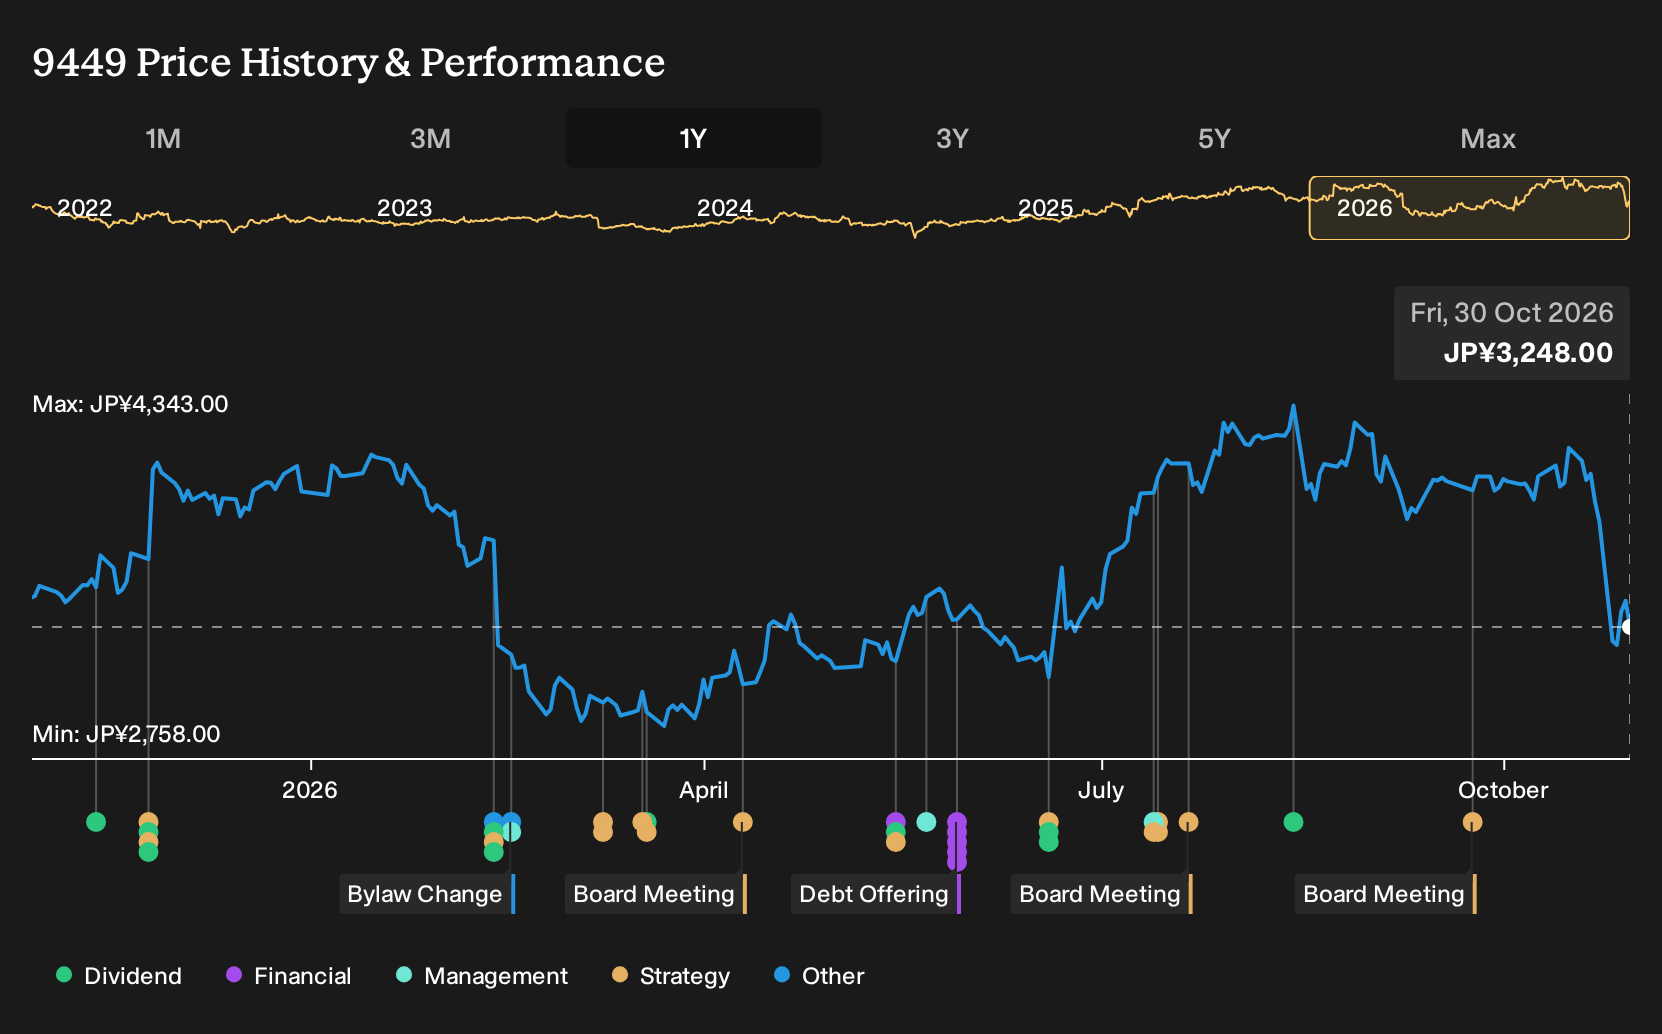Click the 2023 label in the overview chart
This screenshot has height=1034, width=1662.
click(x=404, y=208)
